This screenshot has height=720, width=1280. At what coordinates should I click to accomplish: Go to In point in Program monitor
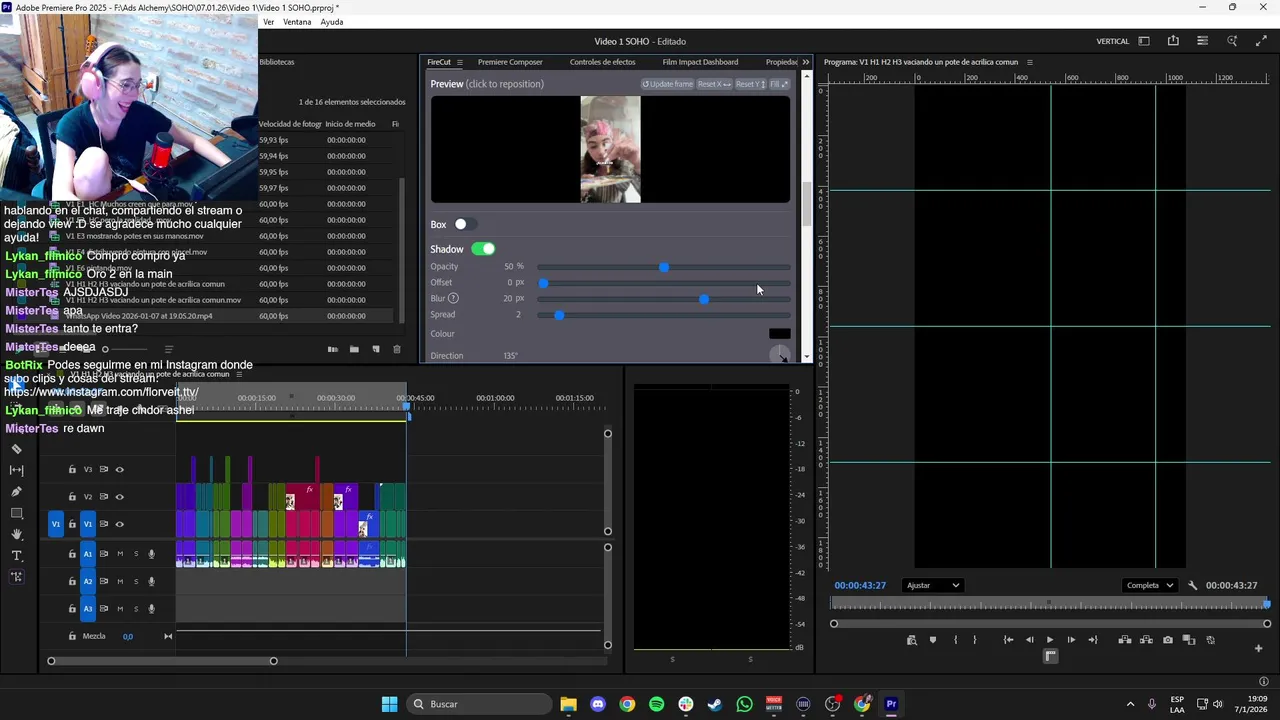(x=1008, y=640)
